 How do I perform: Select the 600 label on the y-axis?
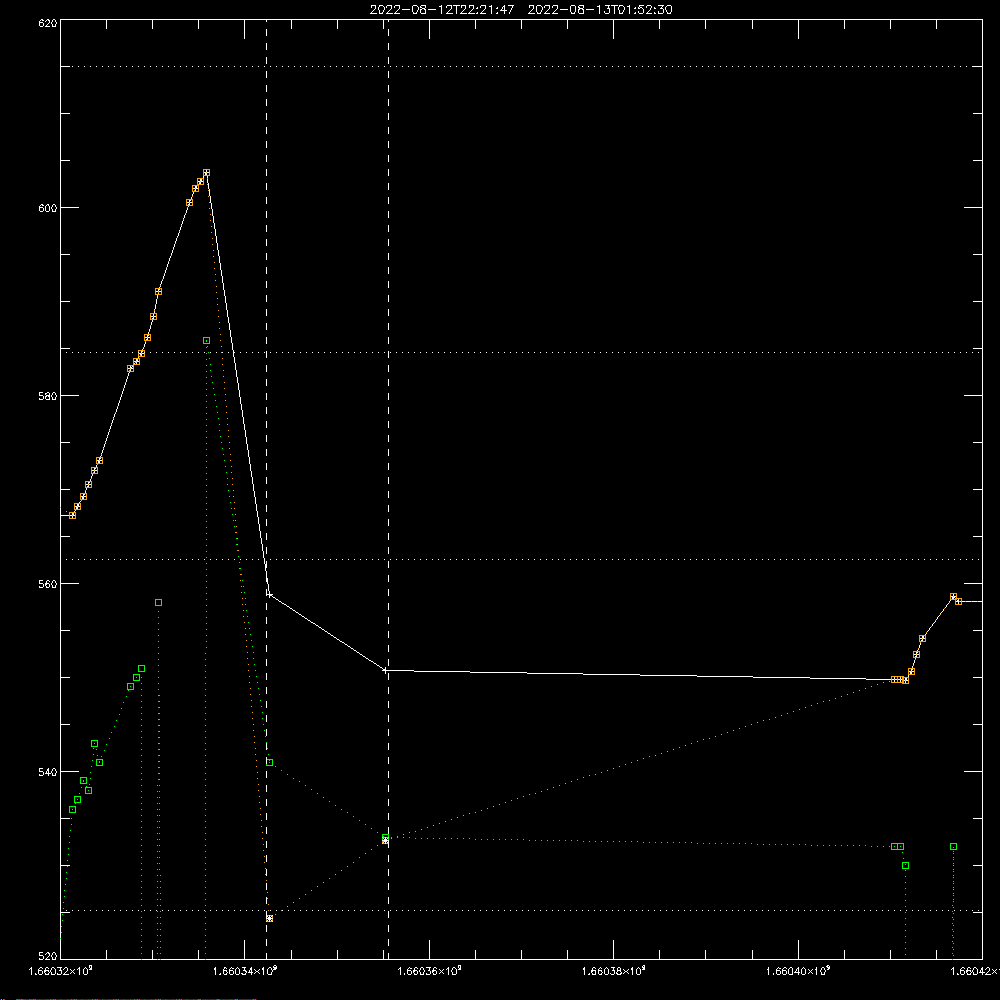pos(48,208)
